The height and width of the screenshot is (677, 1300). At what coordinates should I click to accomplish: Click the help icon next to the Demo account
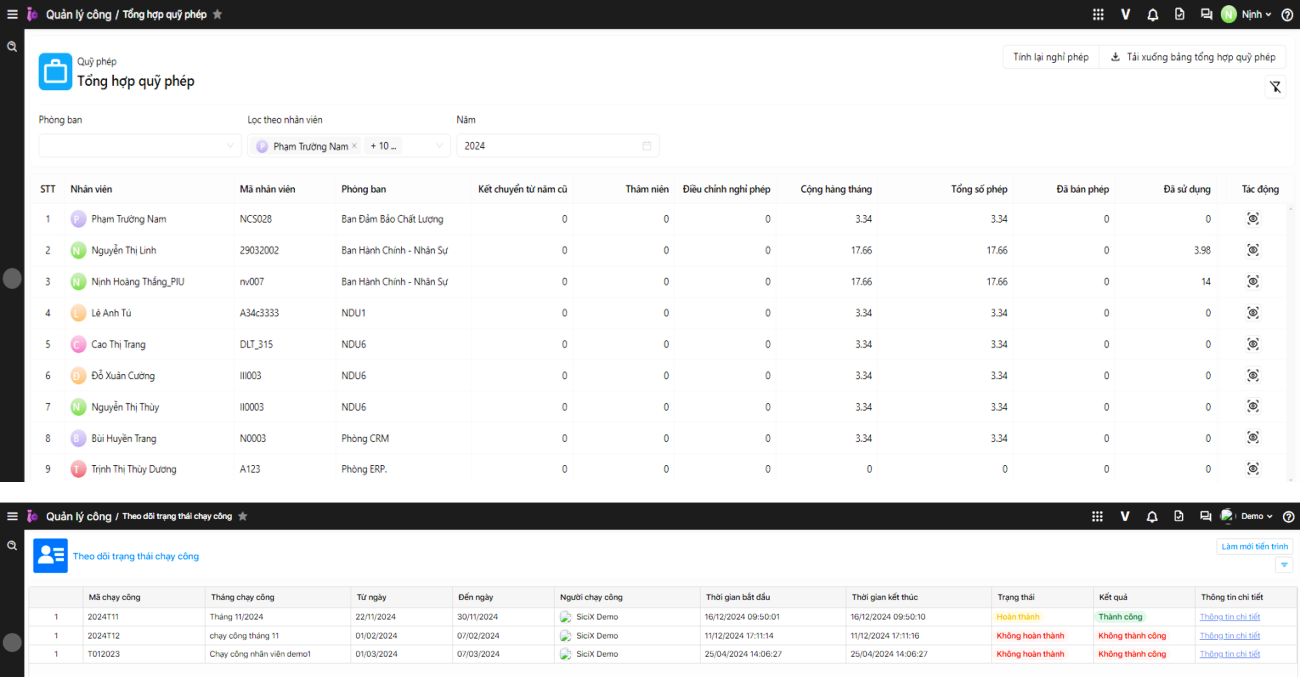(1288, 516)
